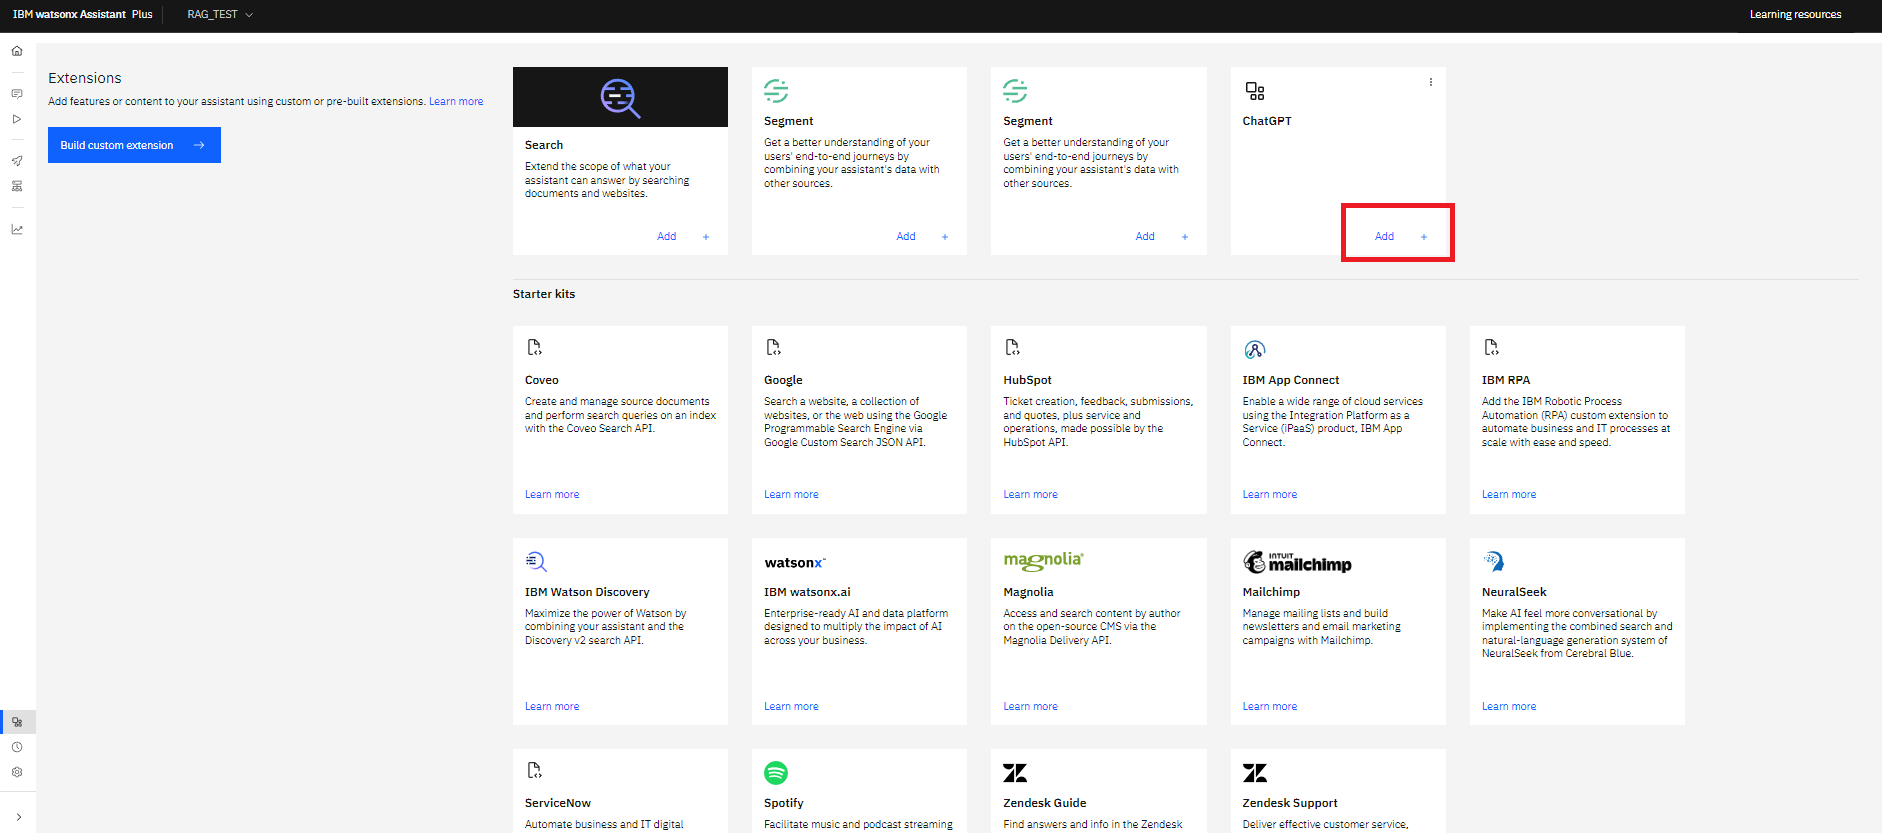Open the ChatGPT card overflow menu
This screenshot has width=1882, height=833.
pos(1431,82)
